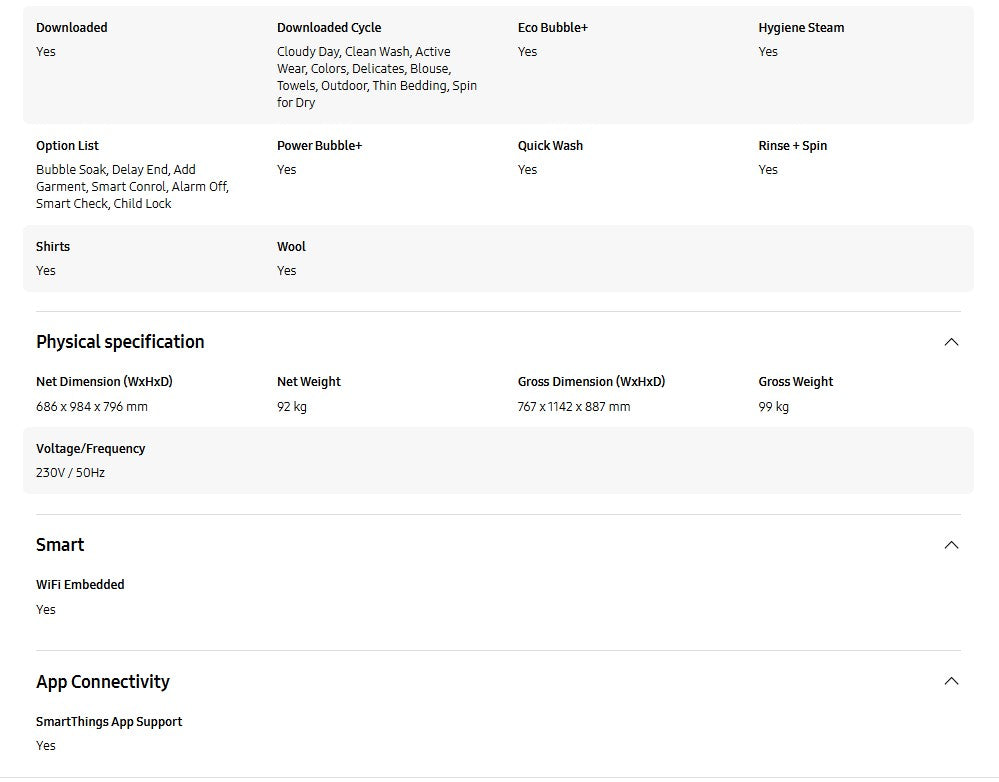Collapse the App Connectivity section chevron
This screenshot has width=999, height=782.
pyautogui.click(x=951, y=681)
